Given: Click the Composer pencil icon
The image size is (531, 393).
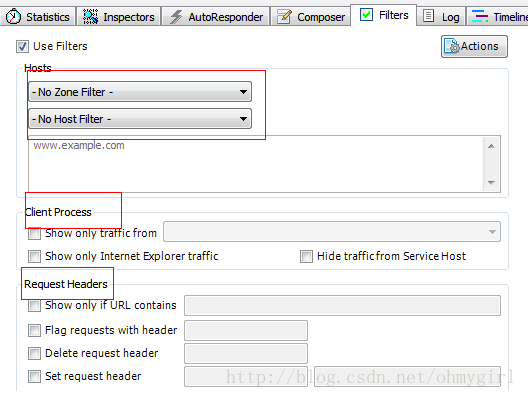Looking at the screenshot, I should click(284, 16).
